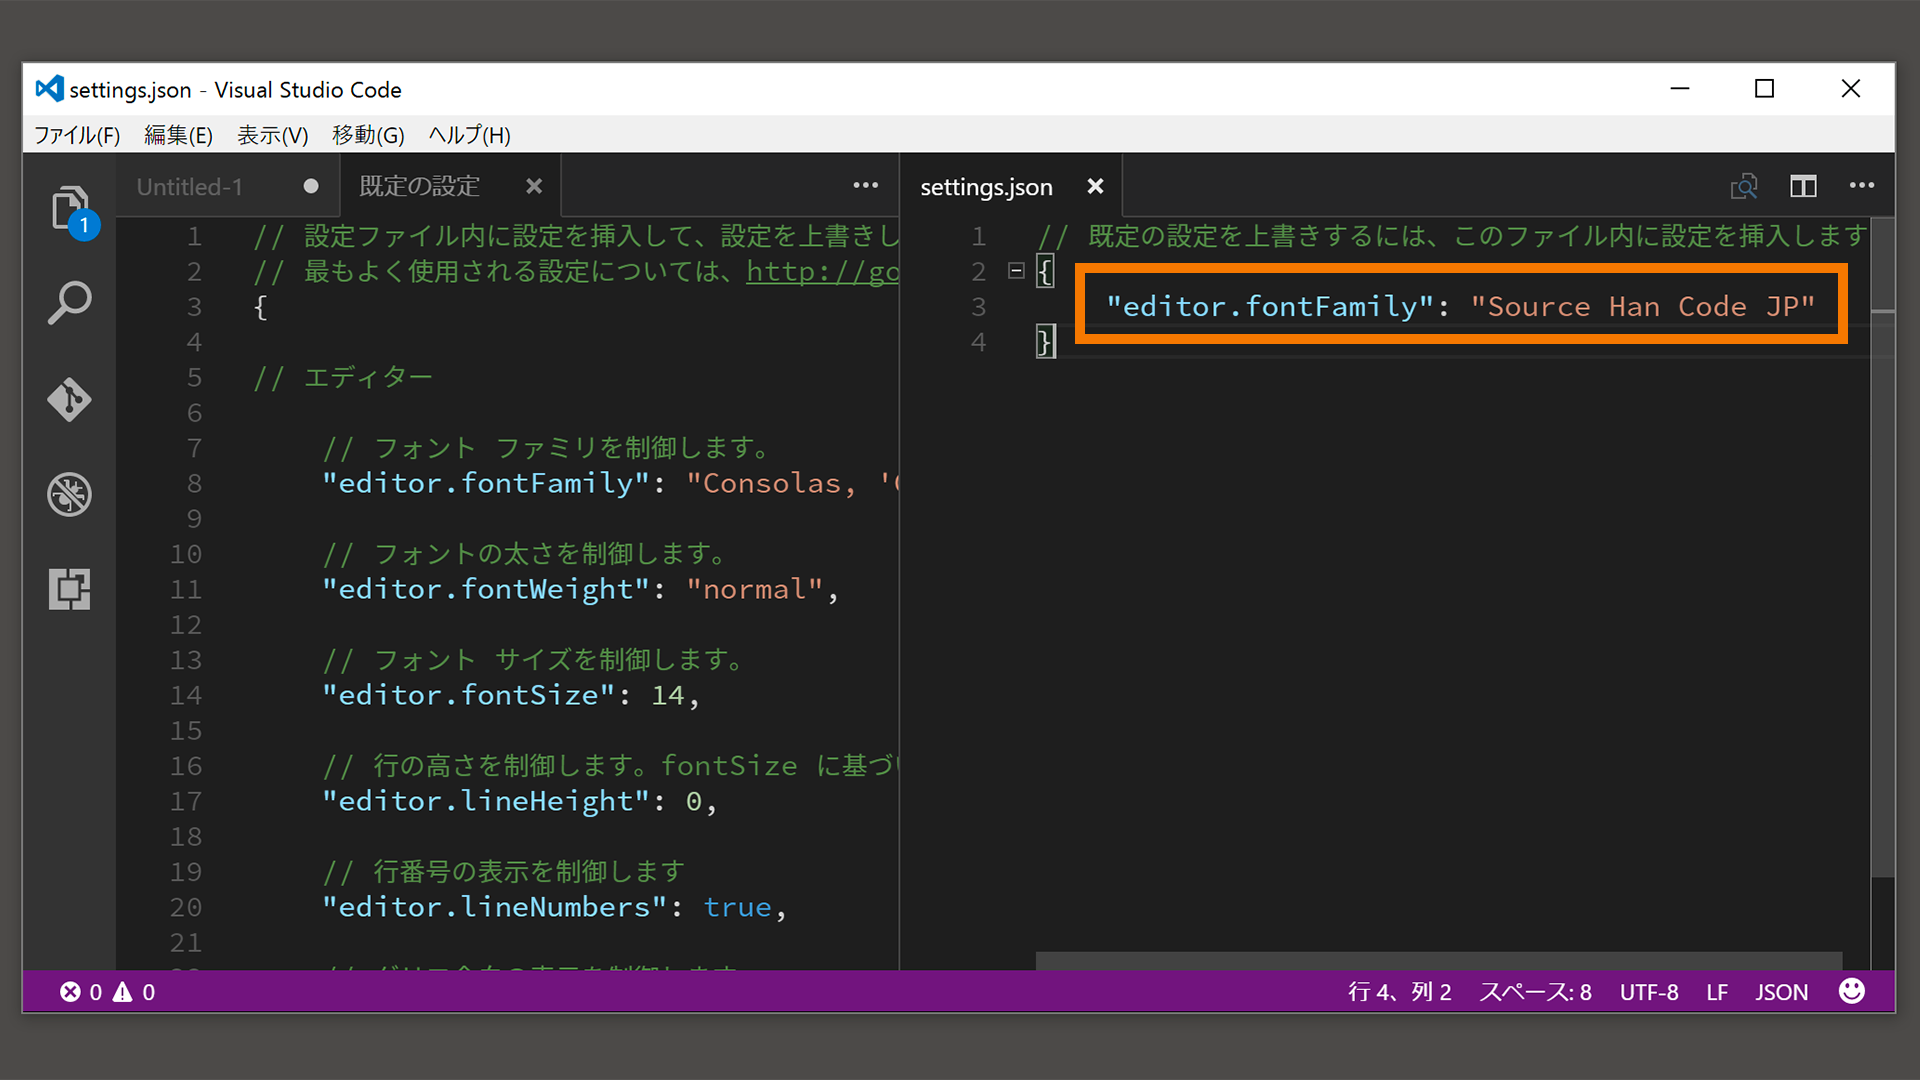Click "editor.fontWeight" key in default settings

[x=486, y=589]
